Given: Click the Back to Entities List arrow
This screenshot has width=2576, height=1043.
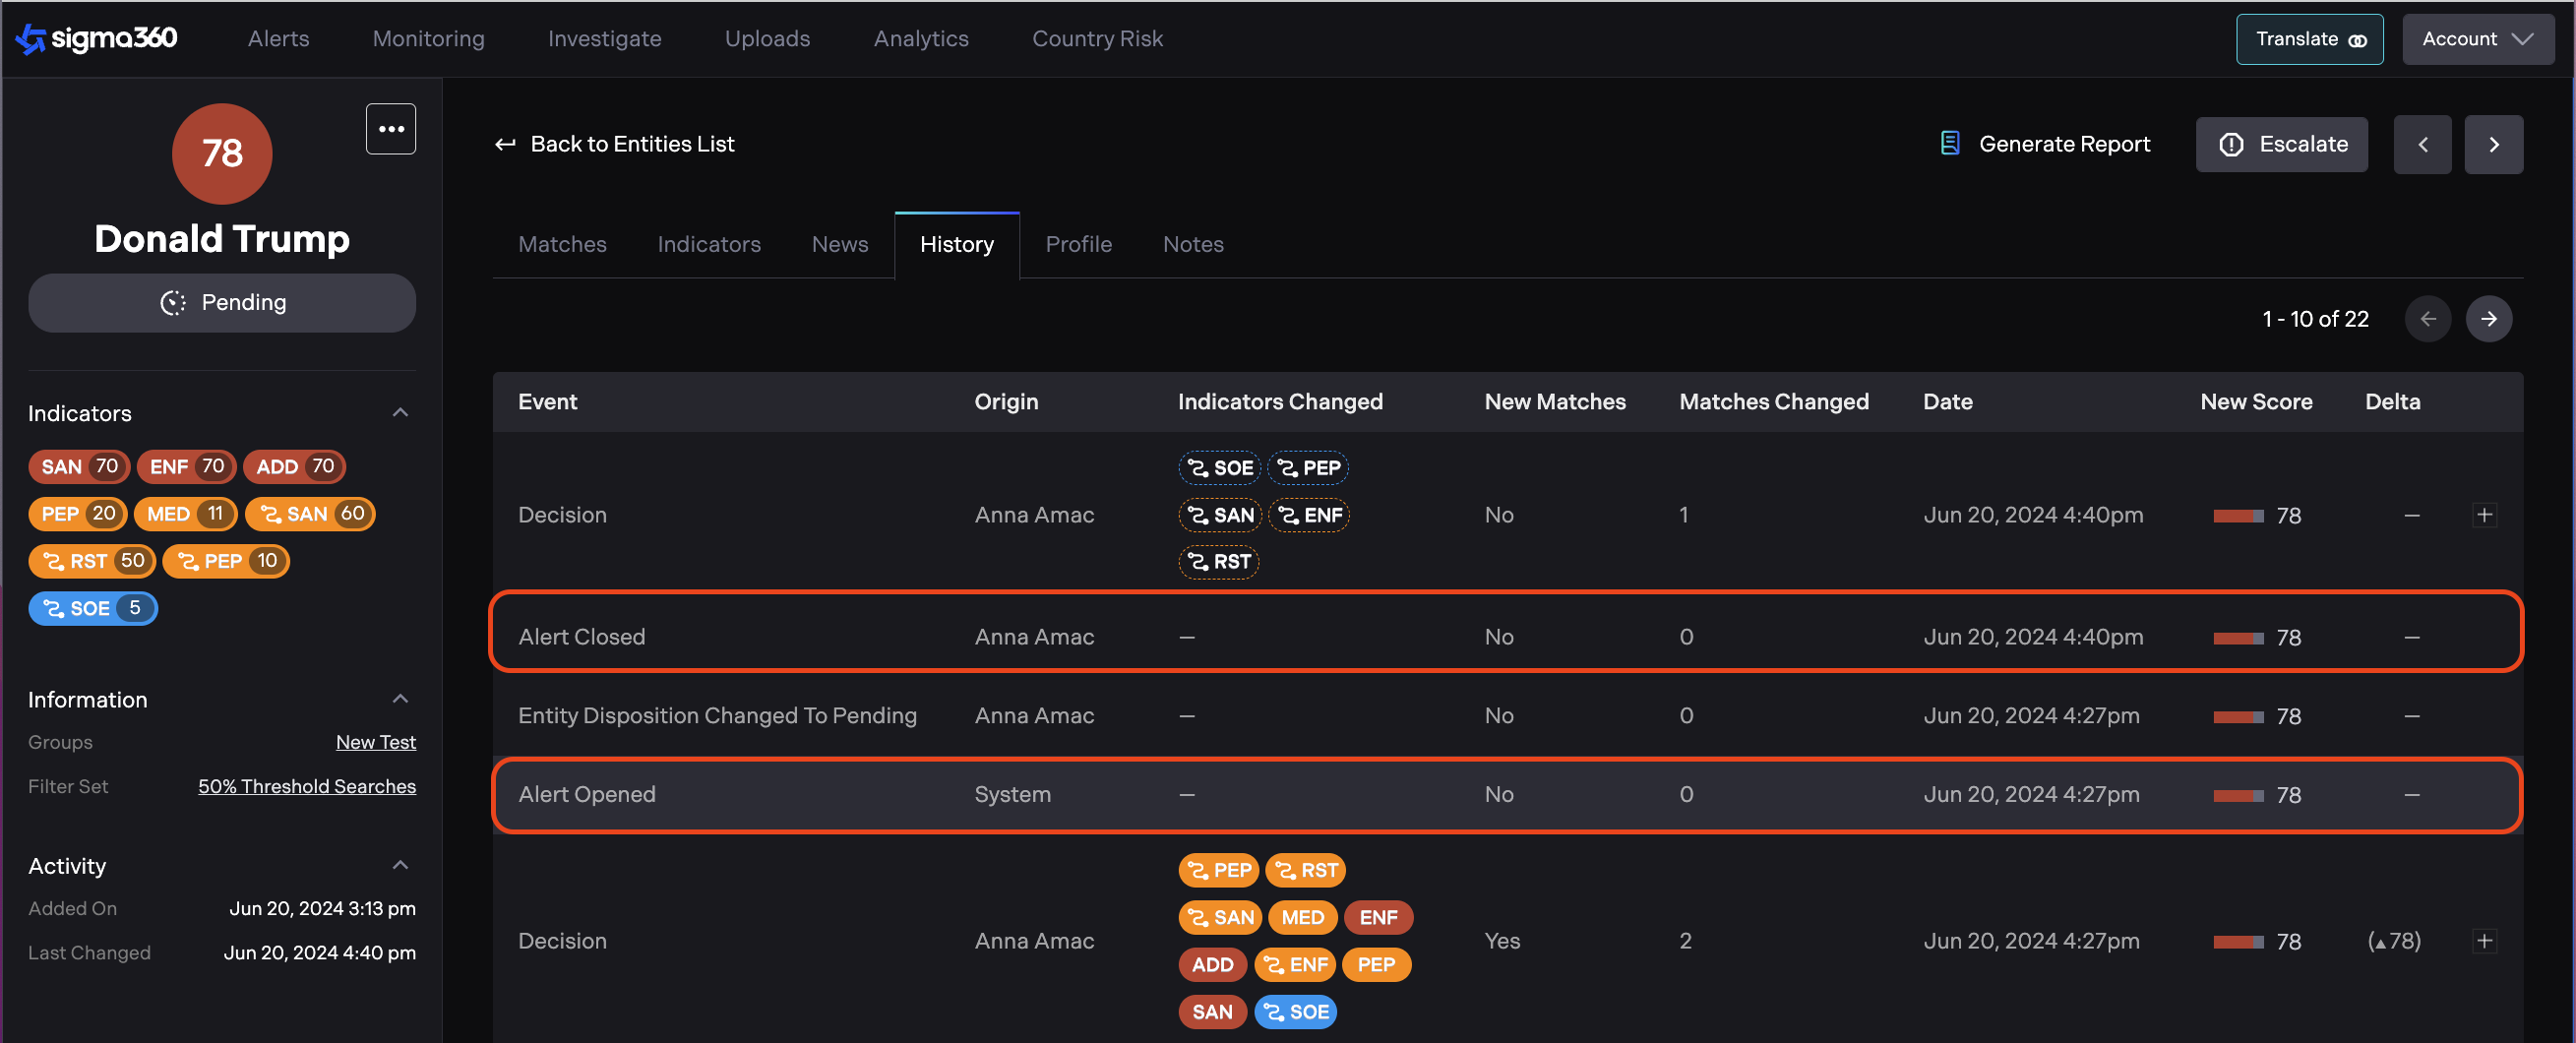Looking at the screenshot, I should pyautogui.click(x=505, y=145).
